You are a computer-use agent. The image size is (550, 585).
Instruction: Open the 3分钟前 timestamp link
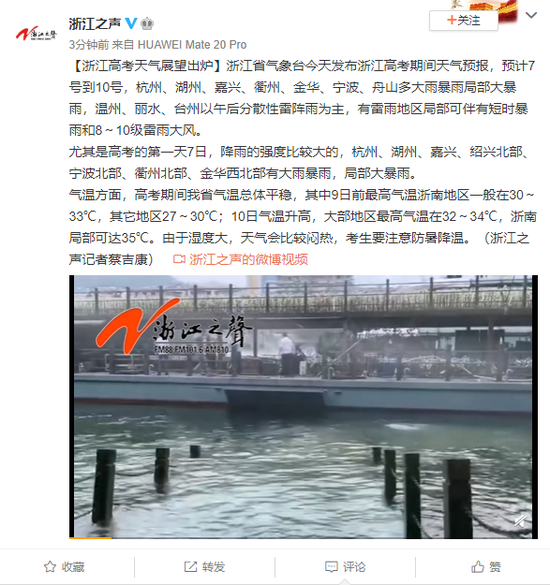coord(89,45)
